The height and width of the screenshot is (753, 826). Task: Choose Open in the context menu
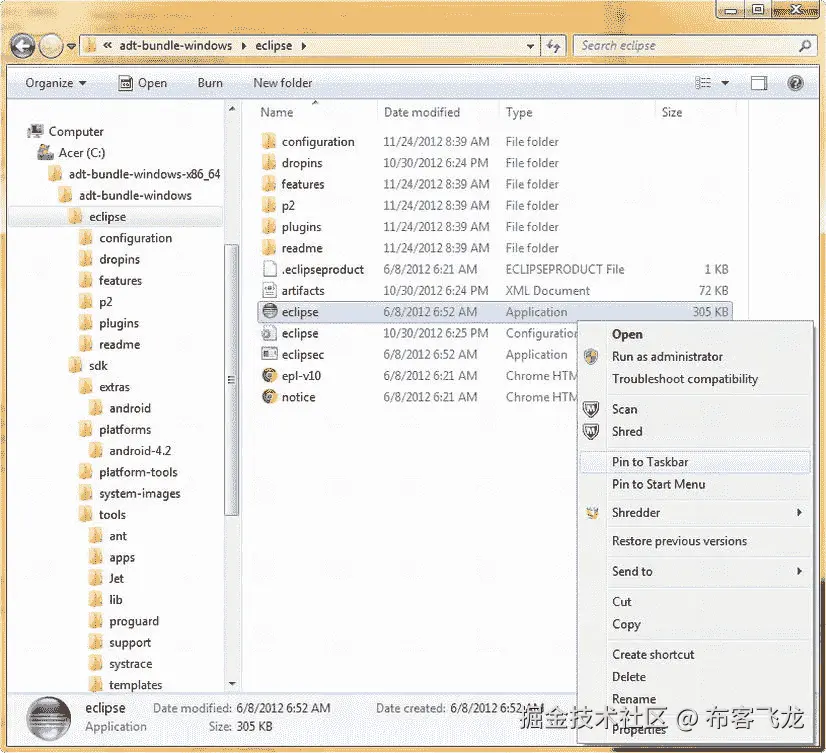[627, 335]
